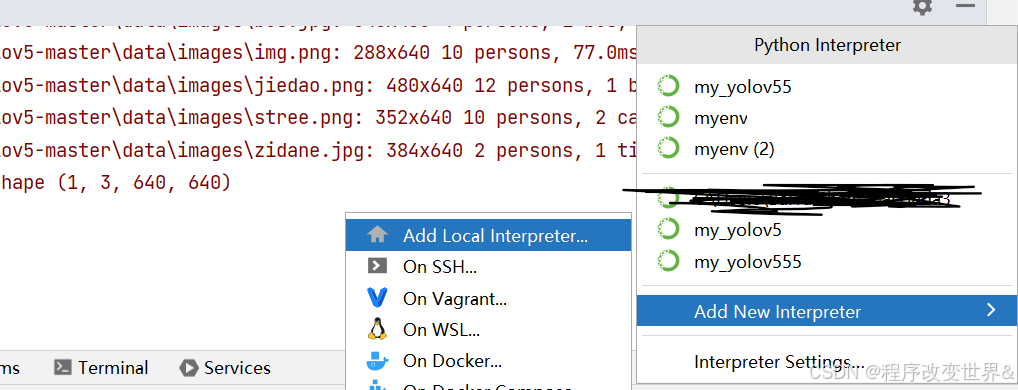The height and width of the screenshot is (390, 1018).
Task: Click green conda icon beside my_yolov5
Action: 668,229
